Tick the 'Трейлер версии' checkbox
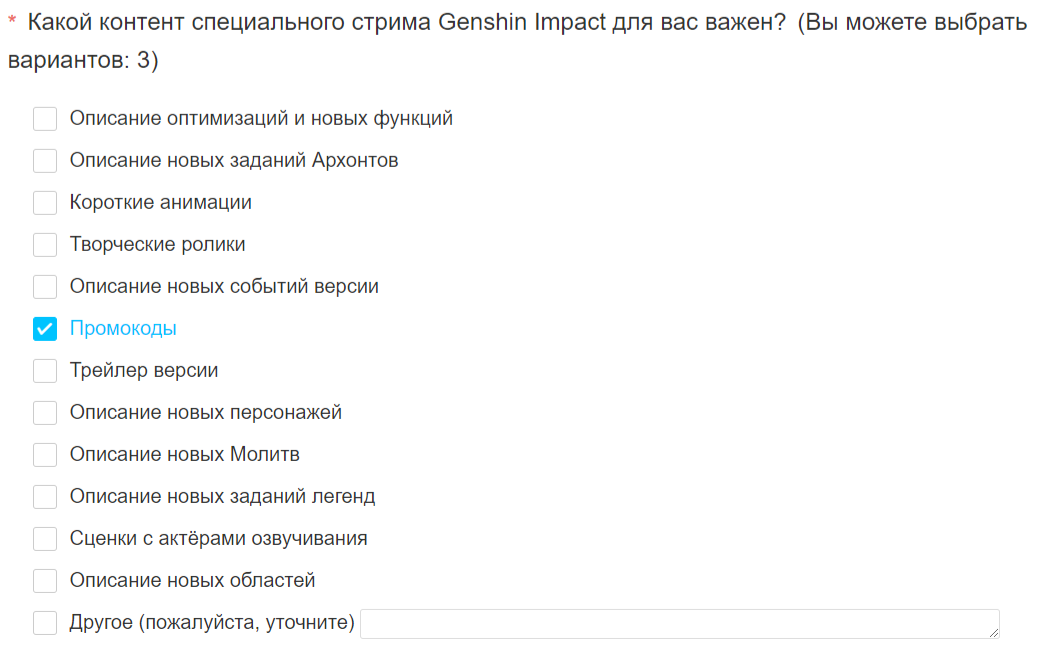 tap(45, 371)
